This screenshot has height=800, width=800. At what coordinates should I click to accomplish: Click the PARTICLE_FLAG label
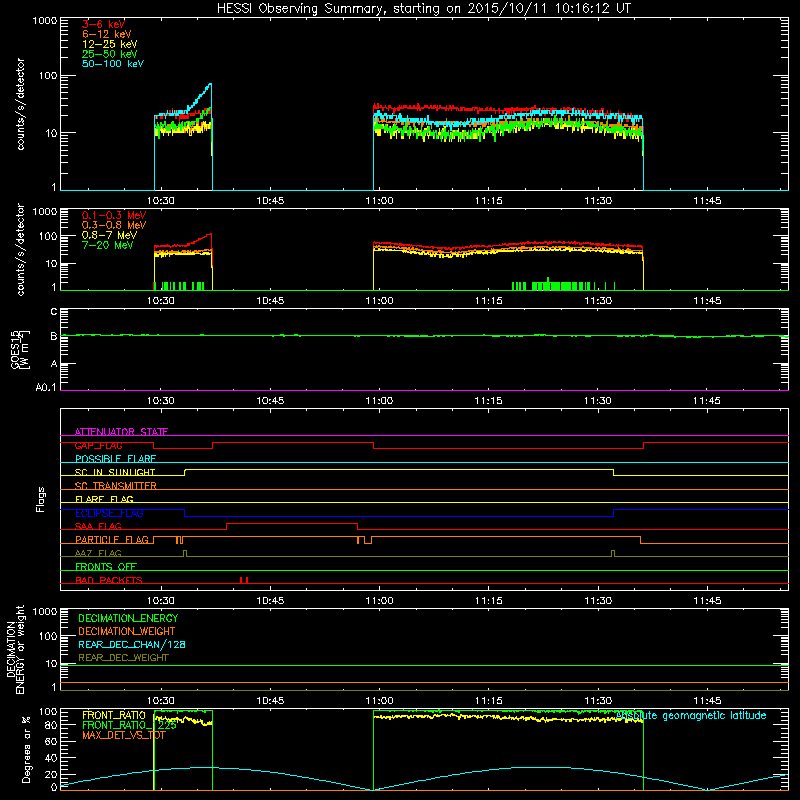tap(112, 539)
